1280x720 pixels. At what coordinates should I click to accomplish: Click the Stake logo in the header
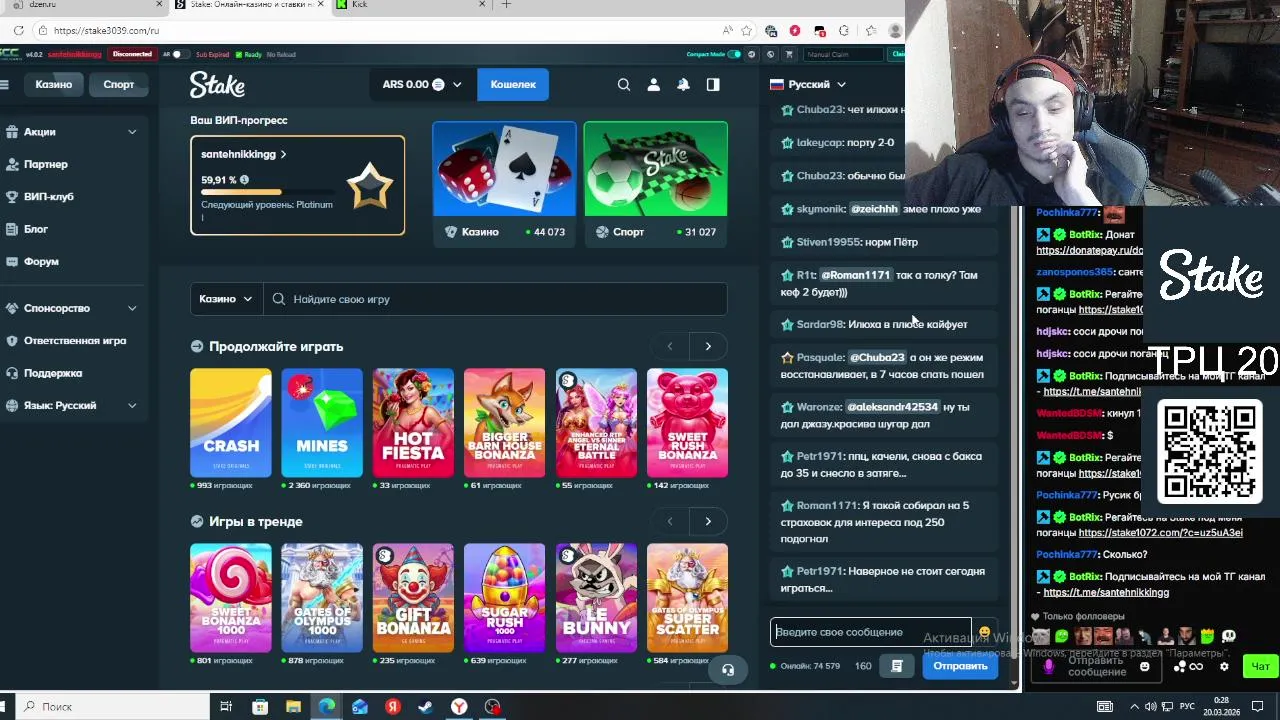(217, 85)
